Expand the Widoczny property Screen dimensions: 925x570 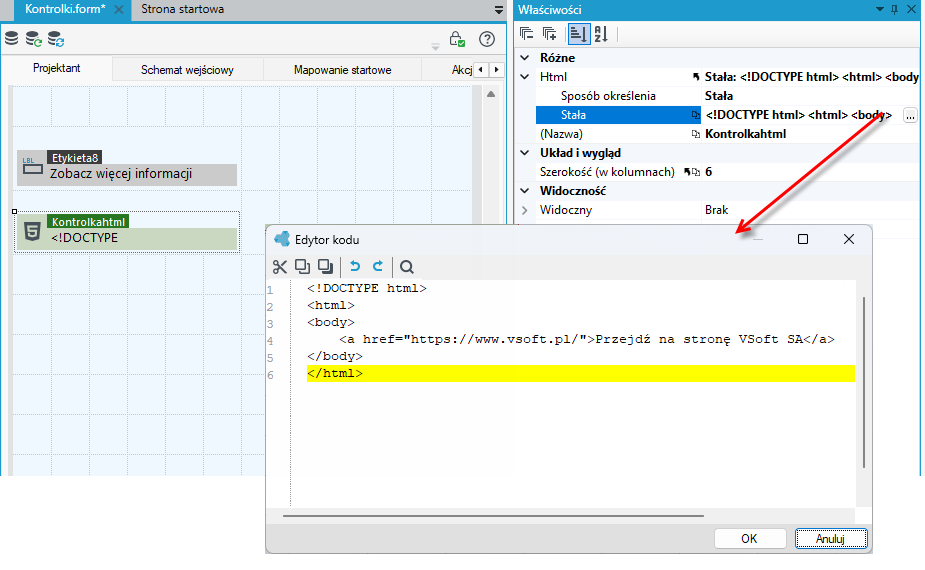coord(524,210)
